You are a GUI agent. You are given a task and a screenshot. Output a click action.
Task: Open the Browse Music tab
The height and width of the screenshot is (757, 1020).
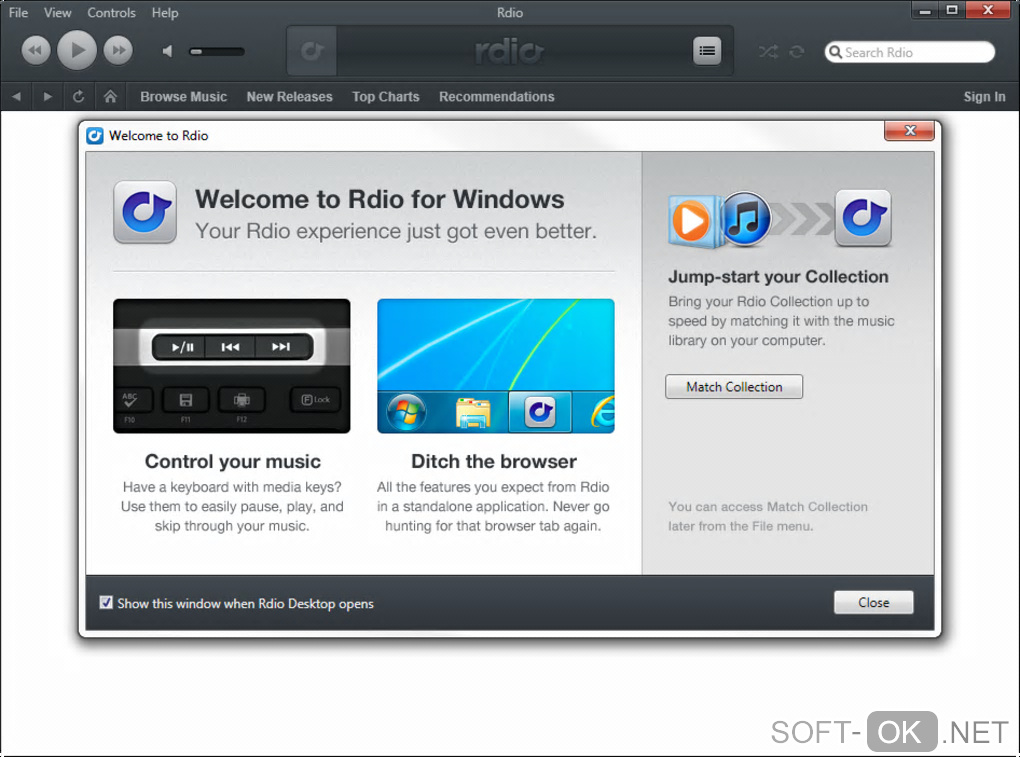click(183, 97)
